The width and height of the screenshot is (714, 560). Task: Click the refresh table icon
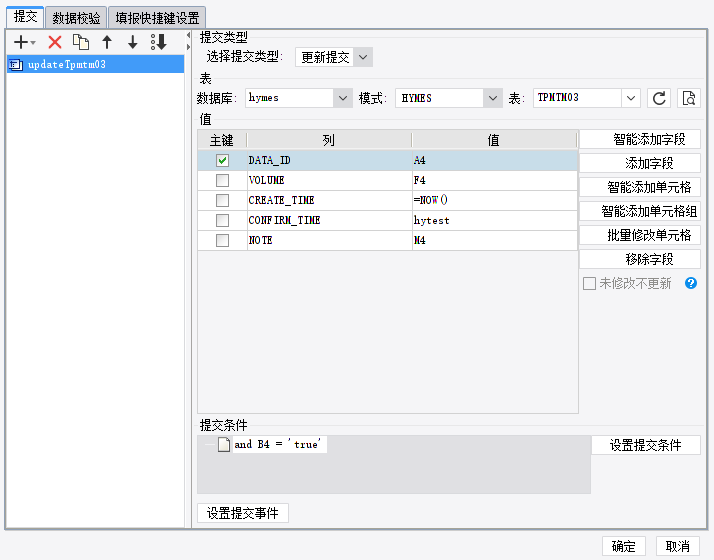(x=659, y=98)
